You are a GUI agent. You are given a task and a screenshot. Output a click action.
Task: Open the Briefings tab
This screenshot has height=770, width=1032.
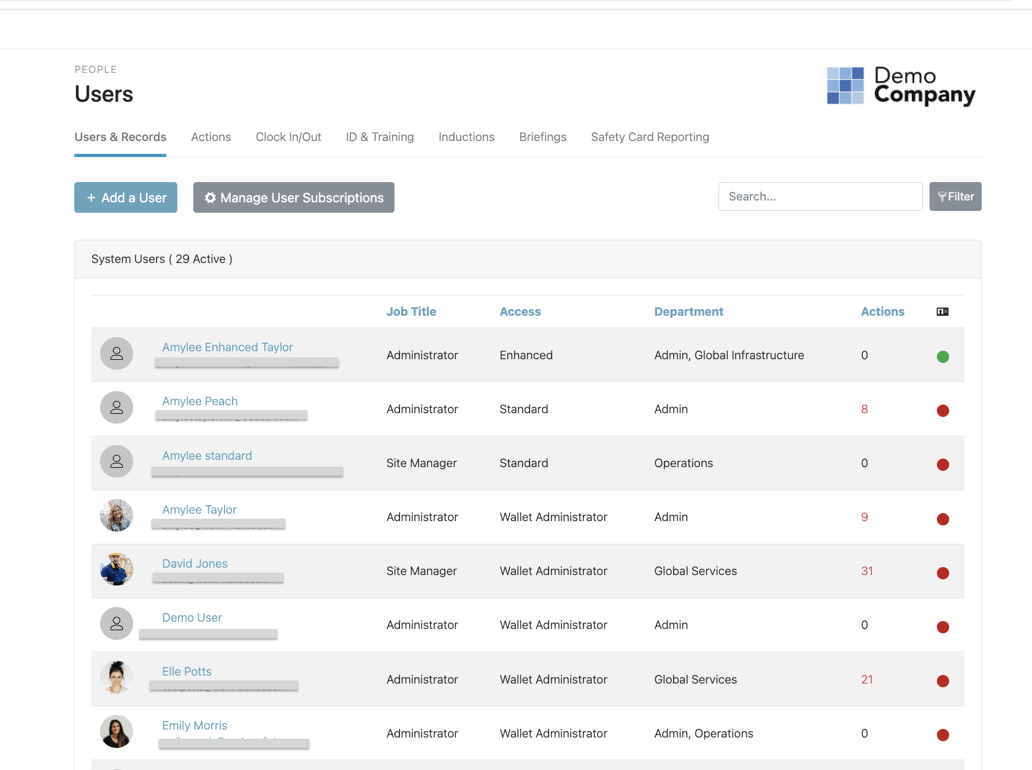[542, 137]
